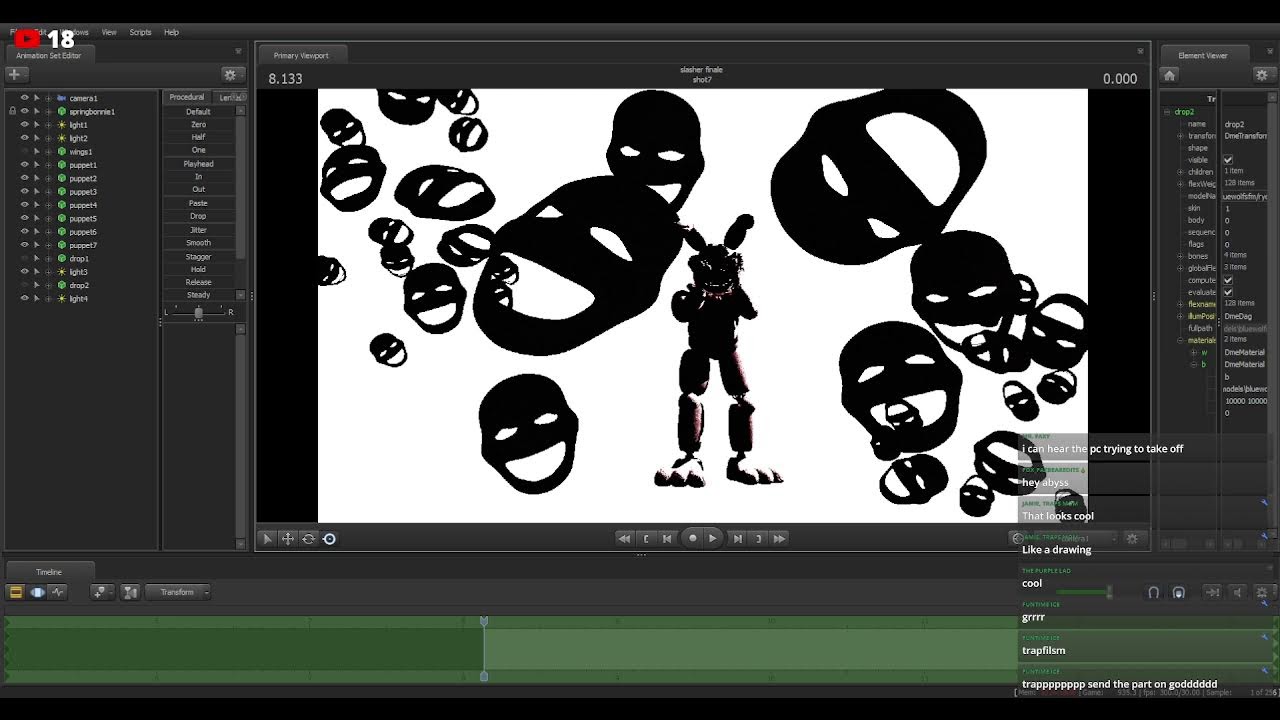
Task: Select the viewport selection arrow tool
Action: 267,539
